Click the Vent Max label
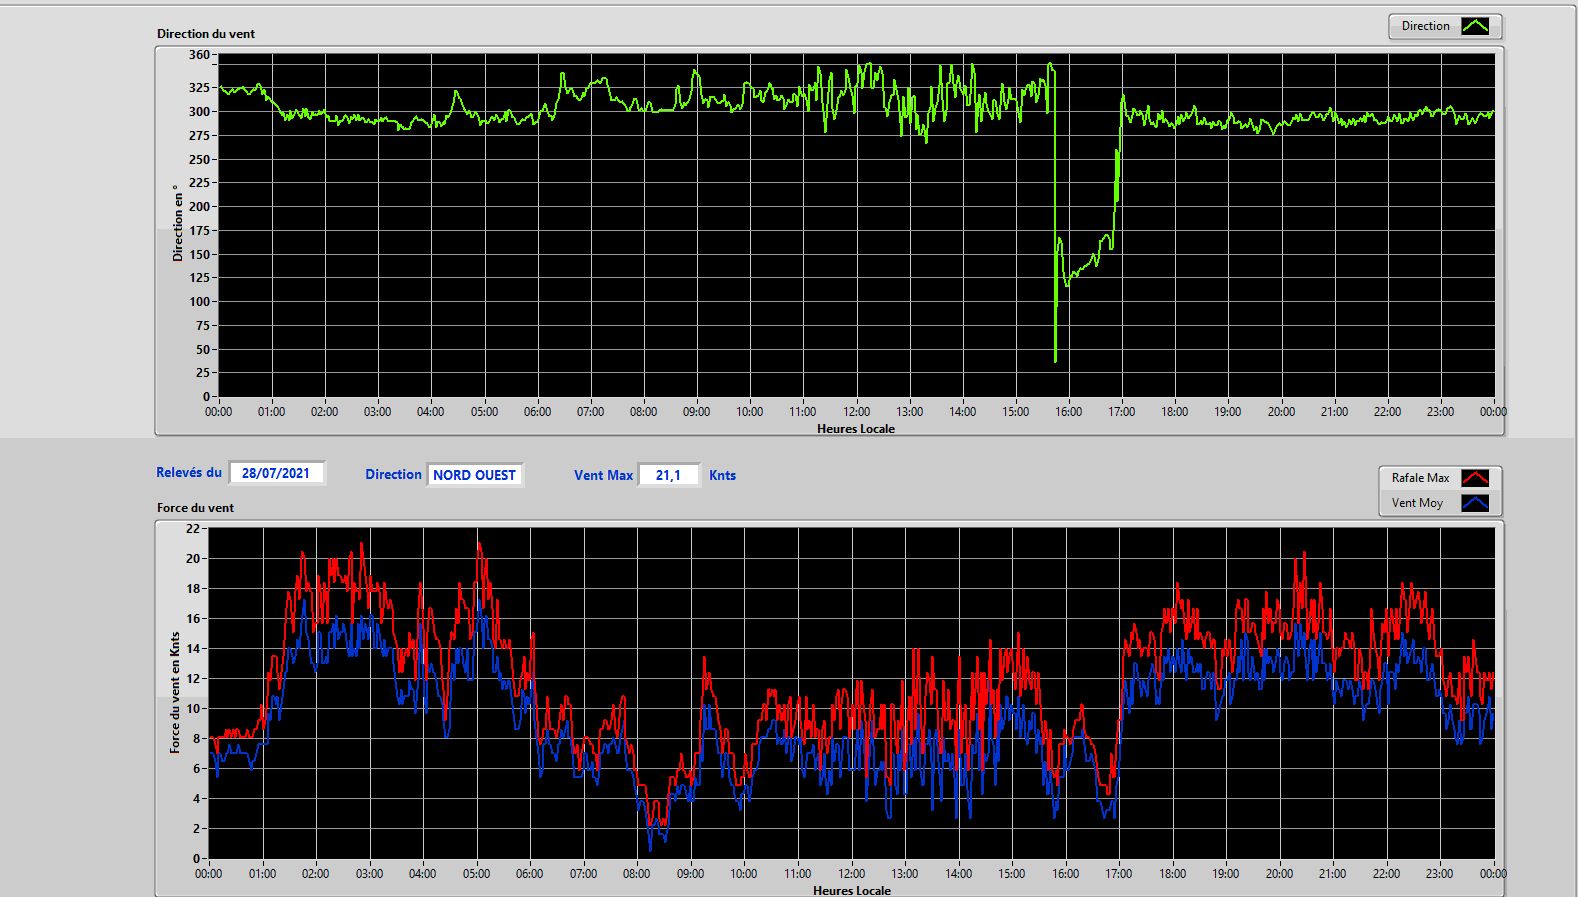 [603, 476]
